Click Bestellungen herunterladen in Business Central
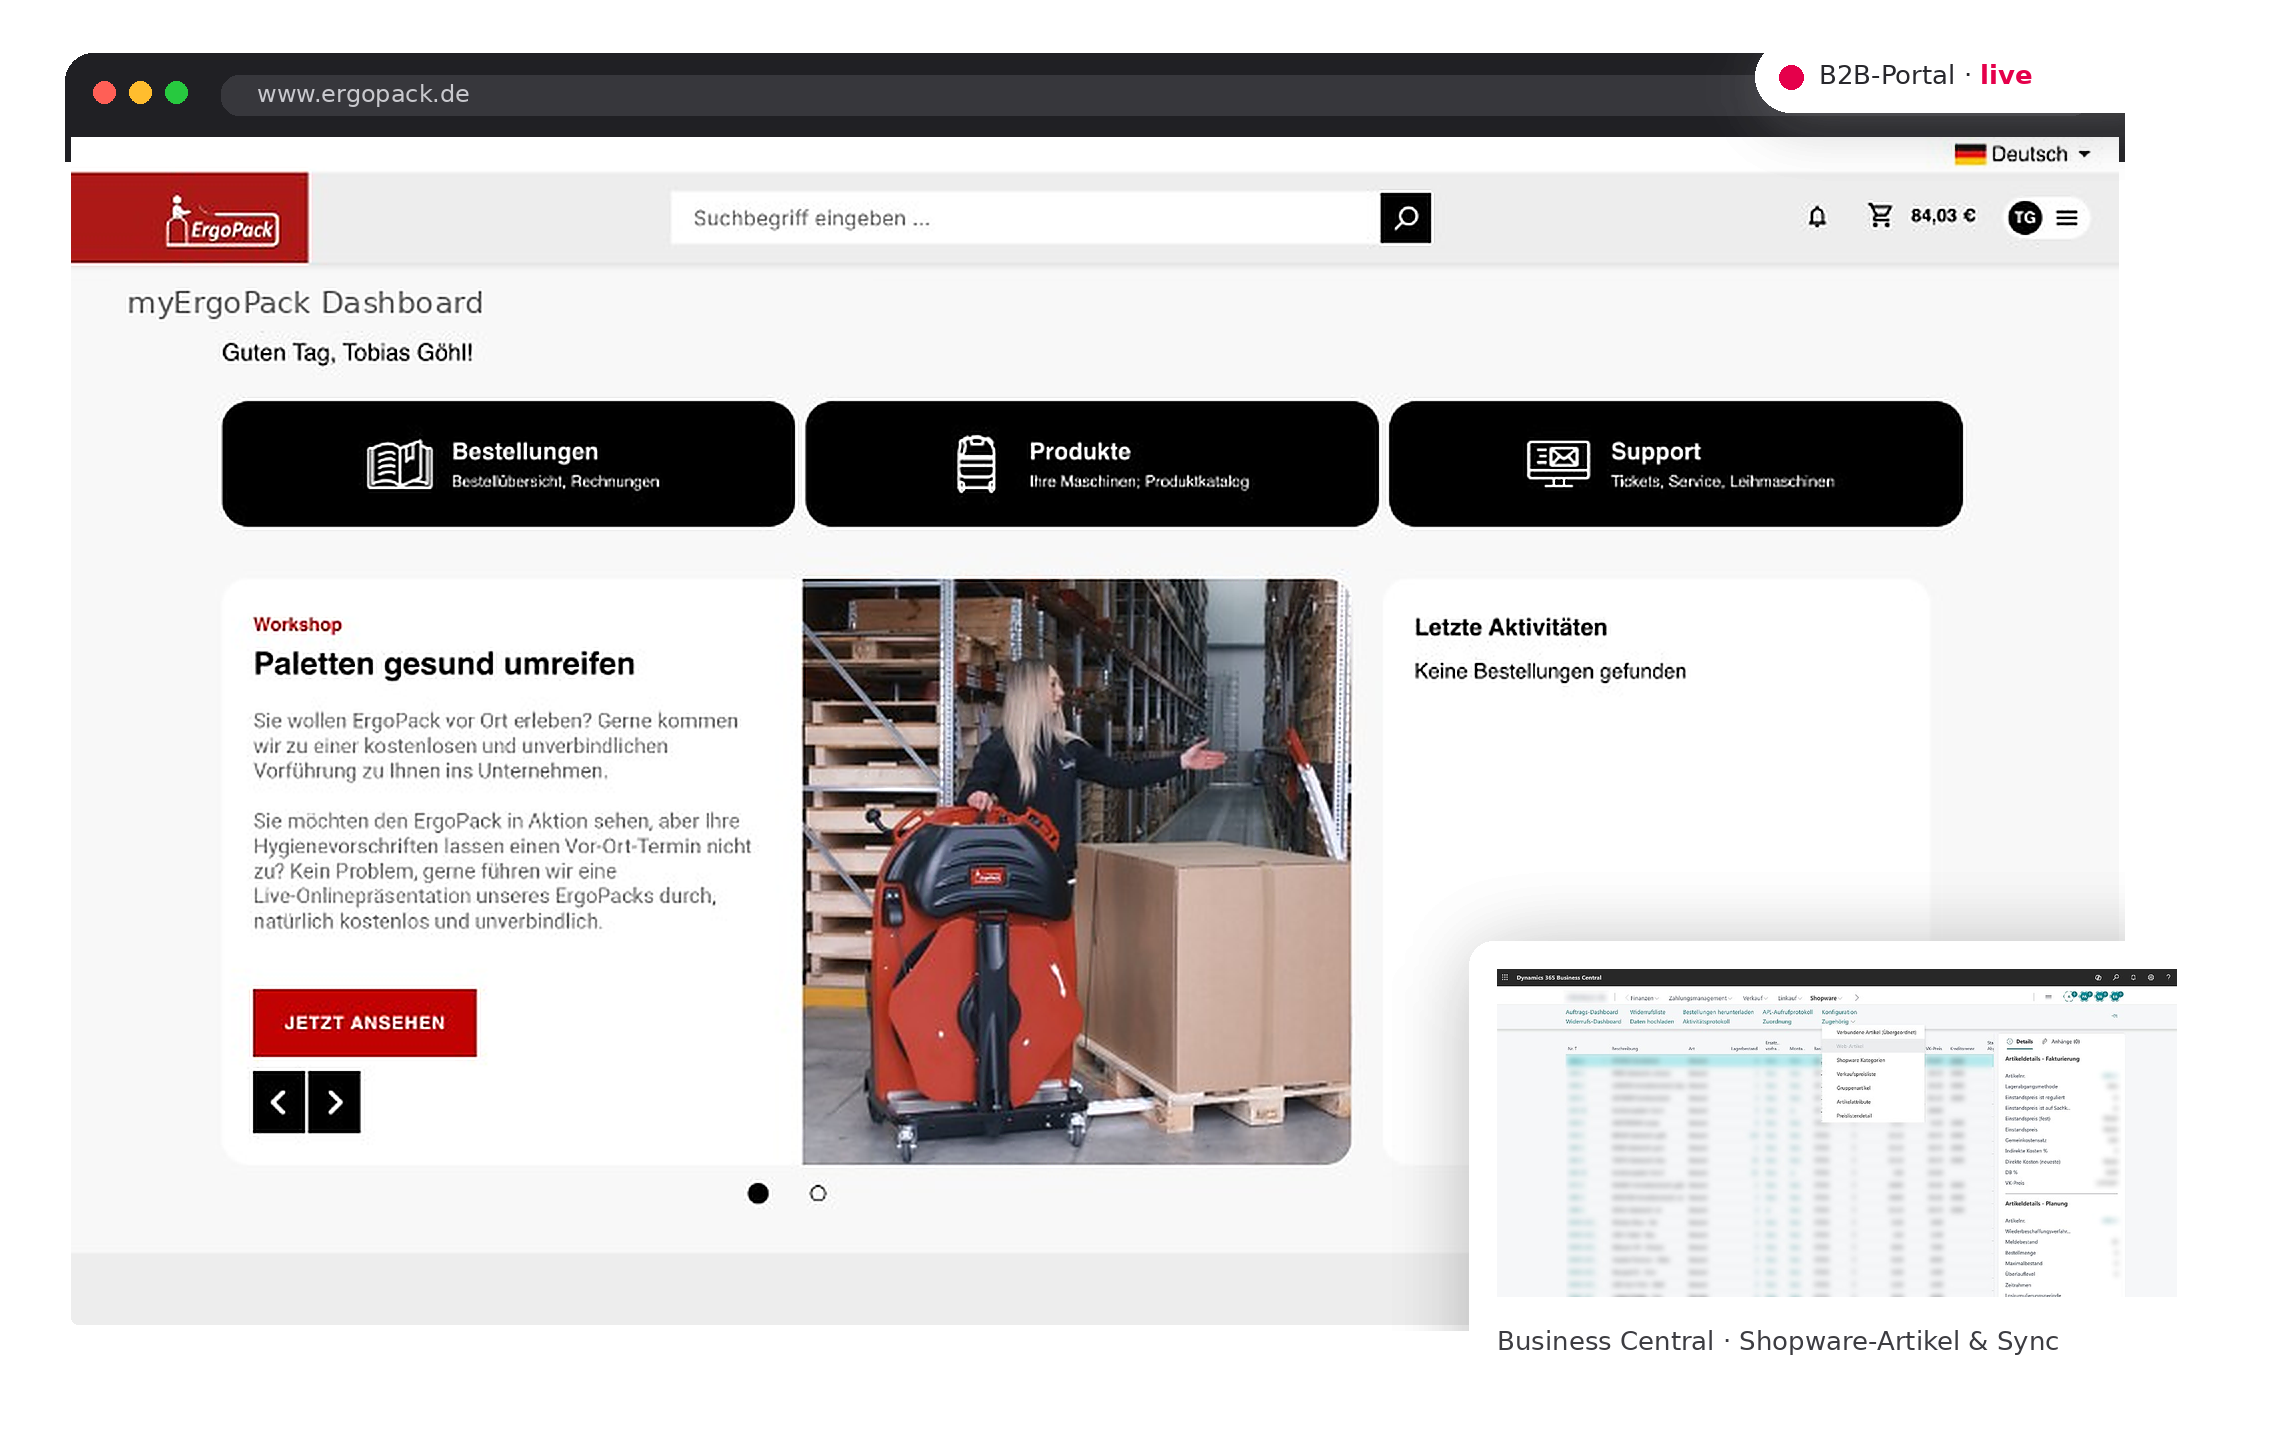This screenshot has width=2291, height=1451. (1718, 1012)
